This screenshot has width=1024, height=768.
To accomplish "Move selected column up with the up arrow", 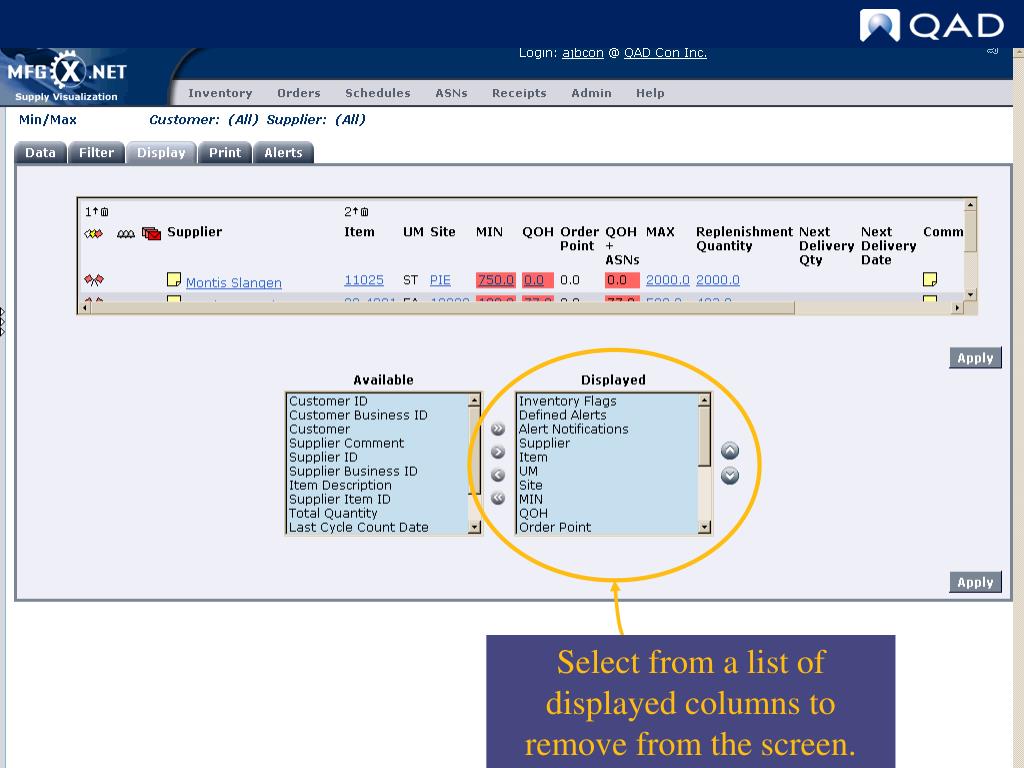I will [x=729, y=450].
